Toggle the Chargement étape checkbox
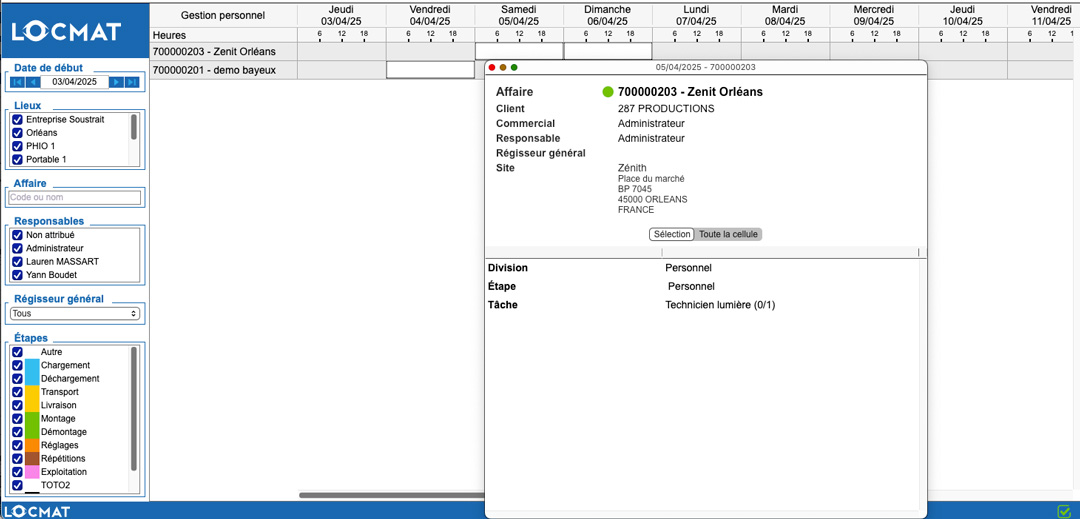Screen dimensions: 1080x519 [x=18, y=365]
